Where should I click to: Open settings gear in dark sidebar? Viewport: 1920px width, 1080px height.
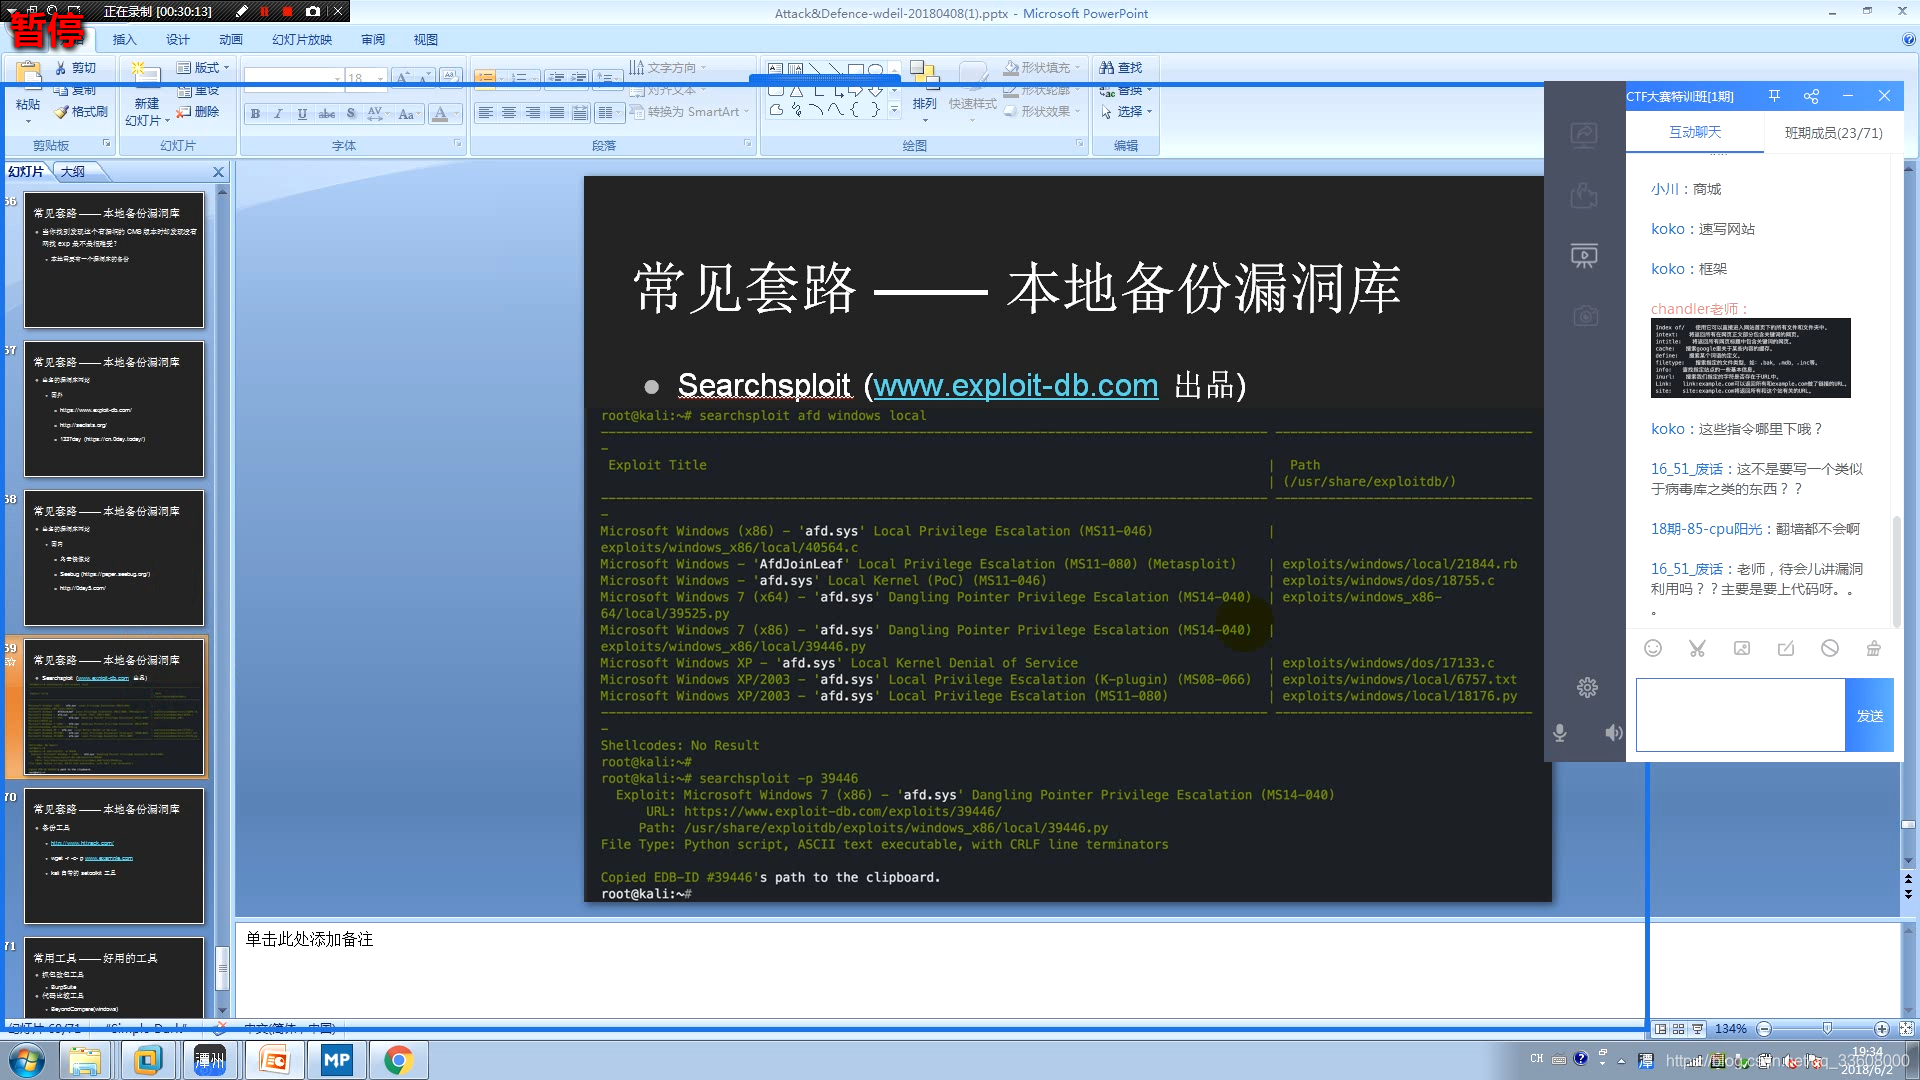[1587, 687]
